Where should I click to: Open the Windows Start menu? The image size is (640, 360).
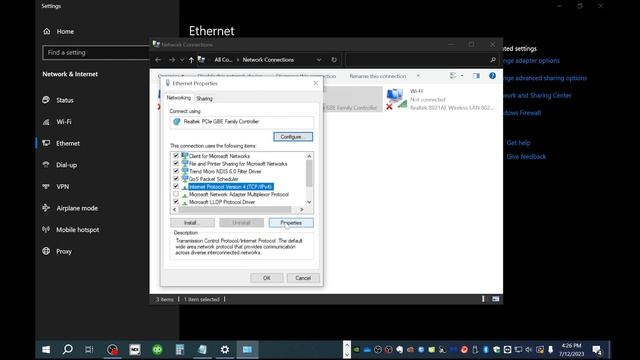pos(46,350)
